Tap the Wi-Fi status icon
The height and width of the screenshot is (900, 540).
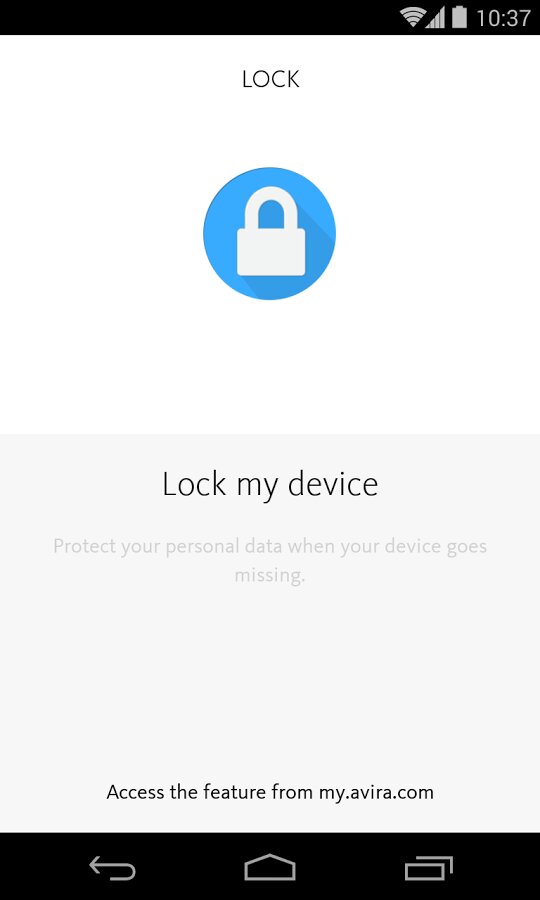(x=413, y=17)
